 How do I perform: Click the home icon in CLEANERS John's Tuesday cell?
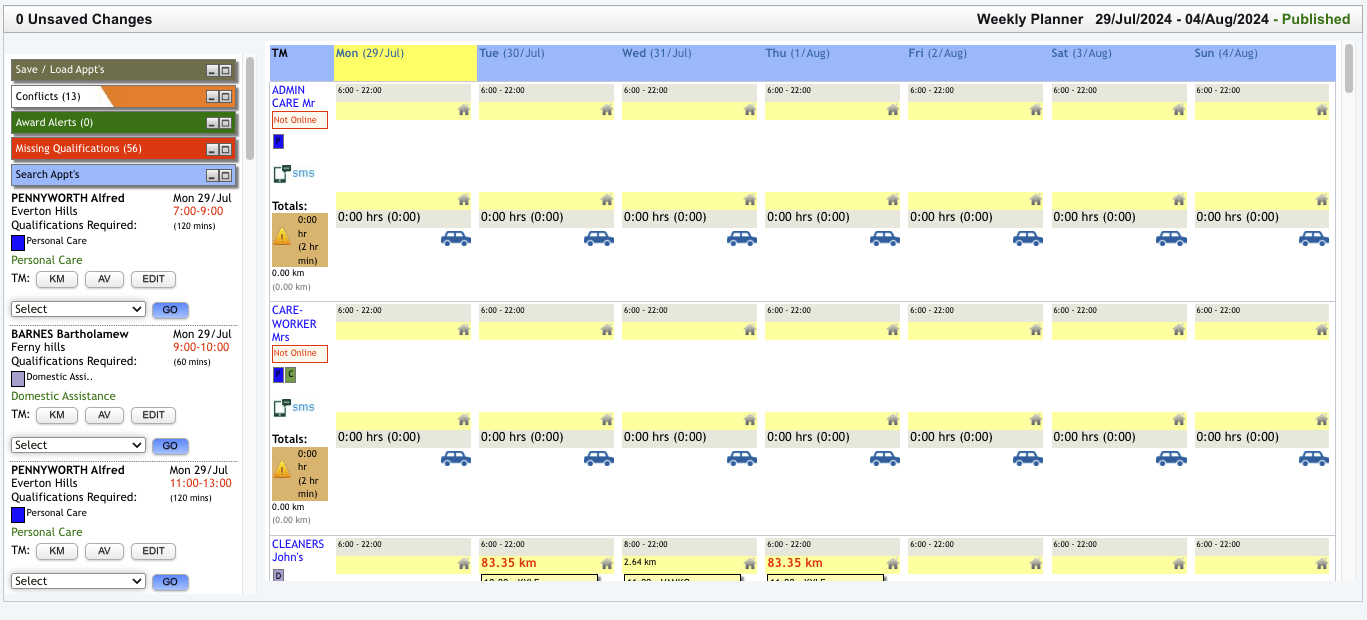607,564
